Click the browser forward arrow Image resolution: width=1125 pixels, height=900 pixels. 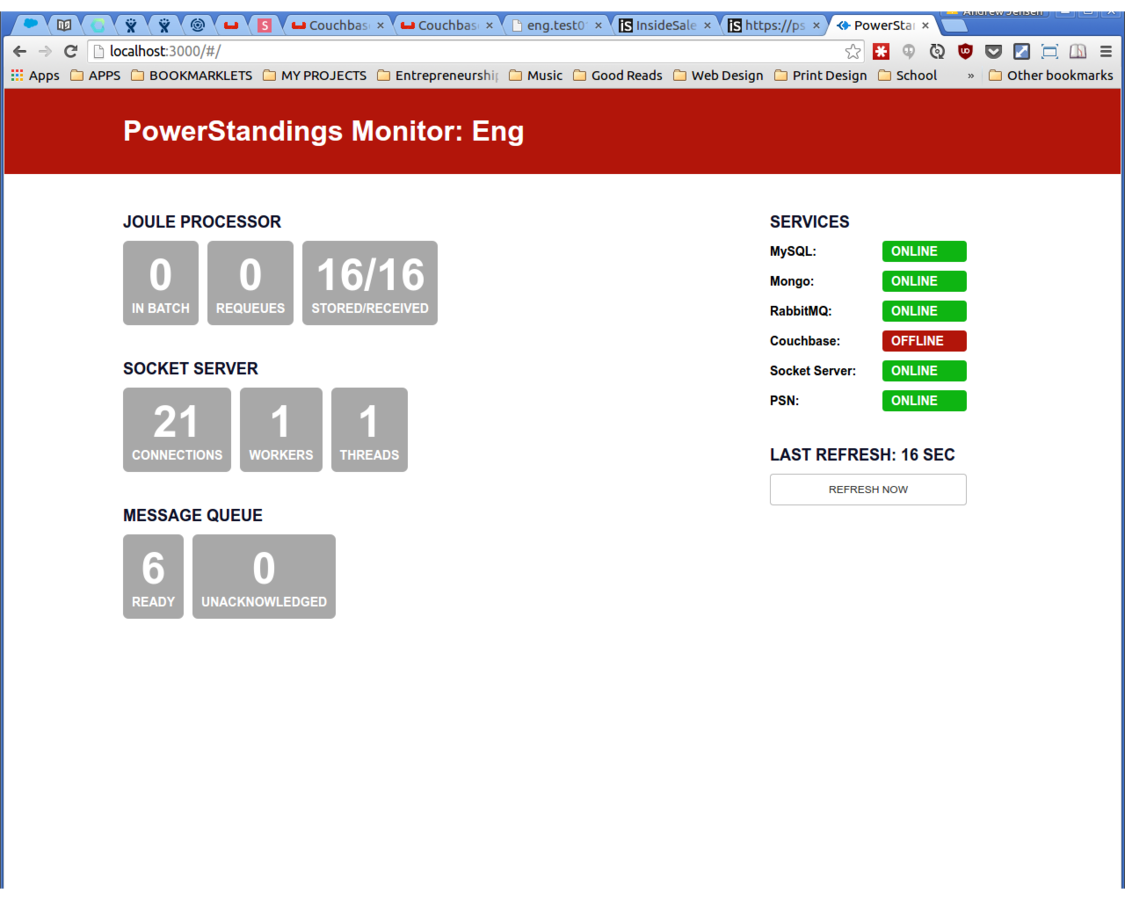click(45, 51)
